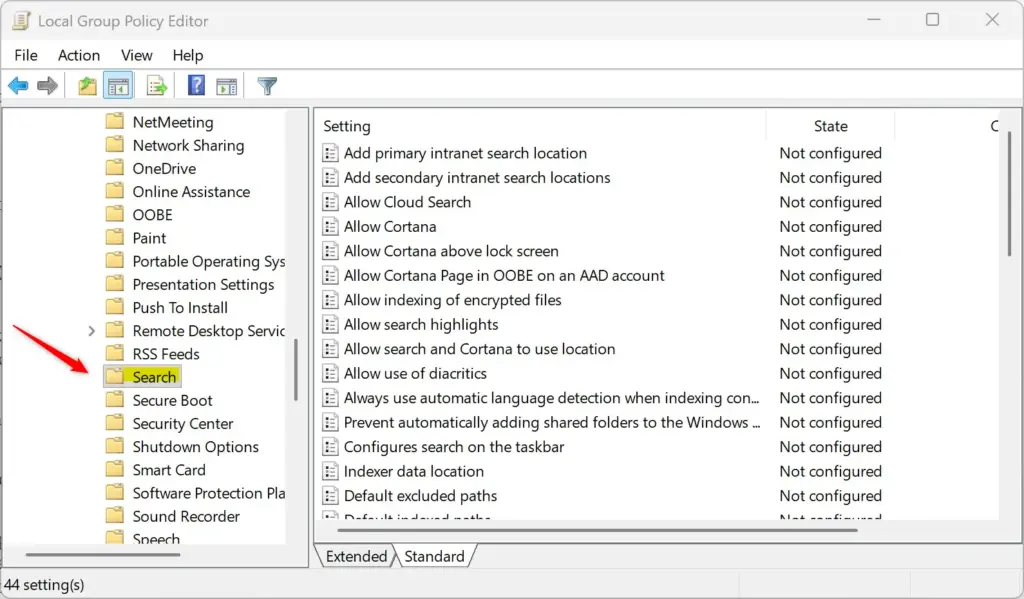Select Push To Install in the tree

[x=180, y=308]
